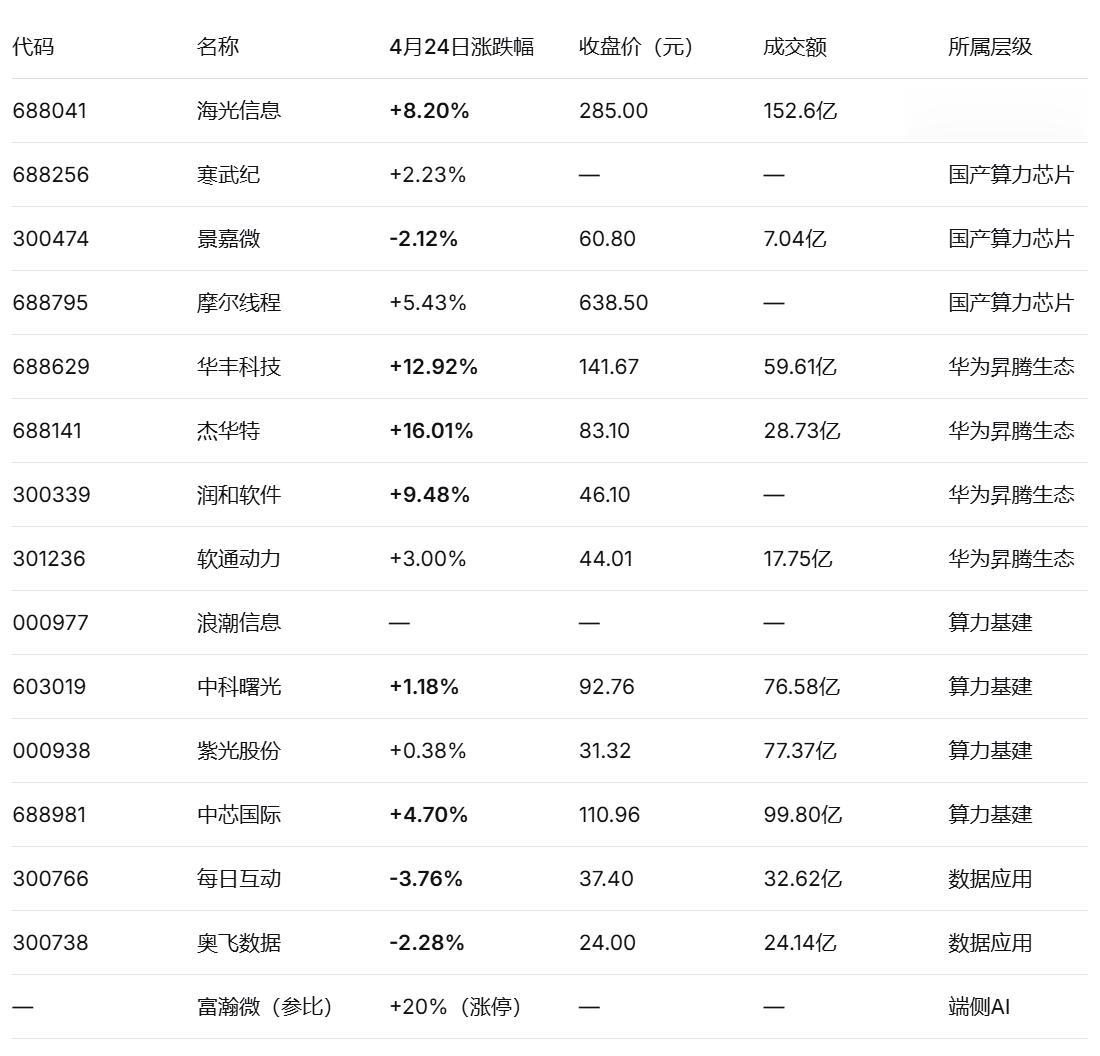This screenshot has height=1056, width=1100.
Task: Select the 中科曙光 stock name
Action: tap(239, 687)
